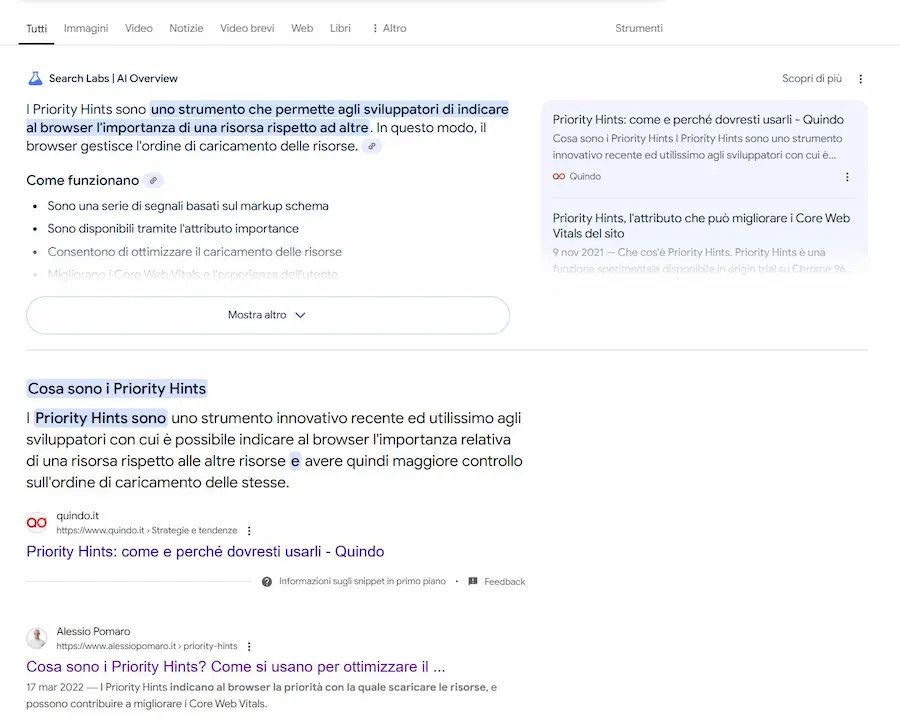Open Priority Hints Quindo result link

pos(205,552)
